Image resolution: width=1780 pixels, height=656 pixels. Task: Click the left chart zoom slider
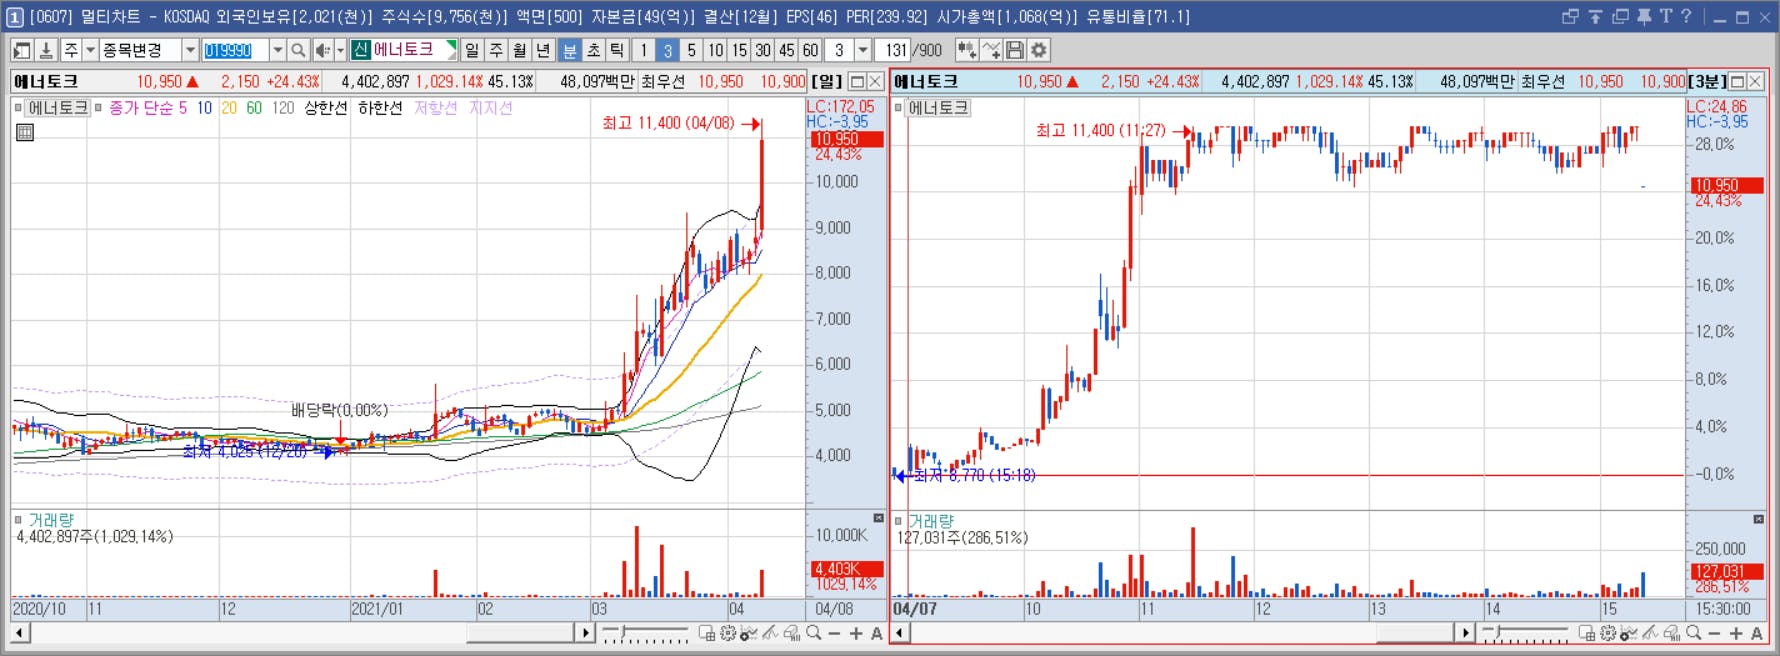pyautogui.click(x=645, y=633)
